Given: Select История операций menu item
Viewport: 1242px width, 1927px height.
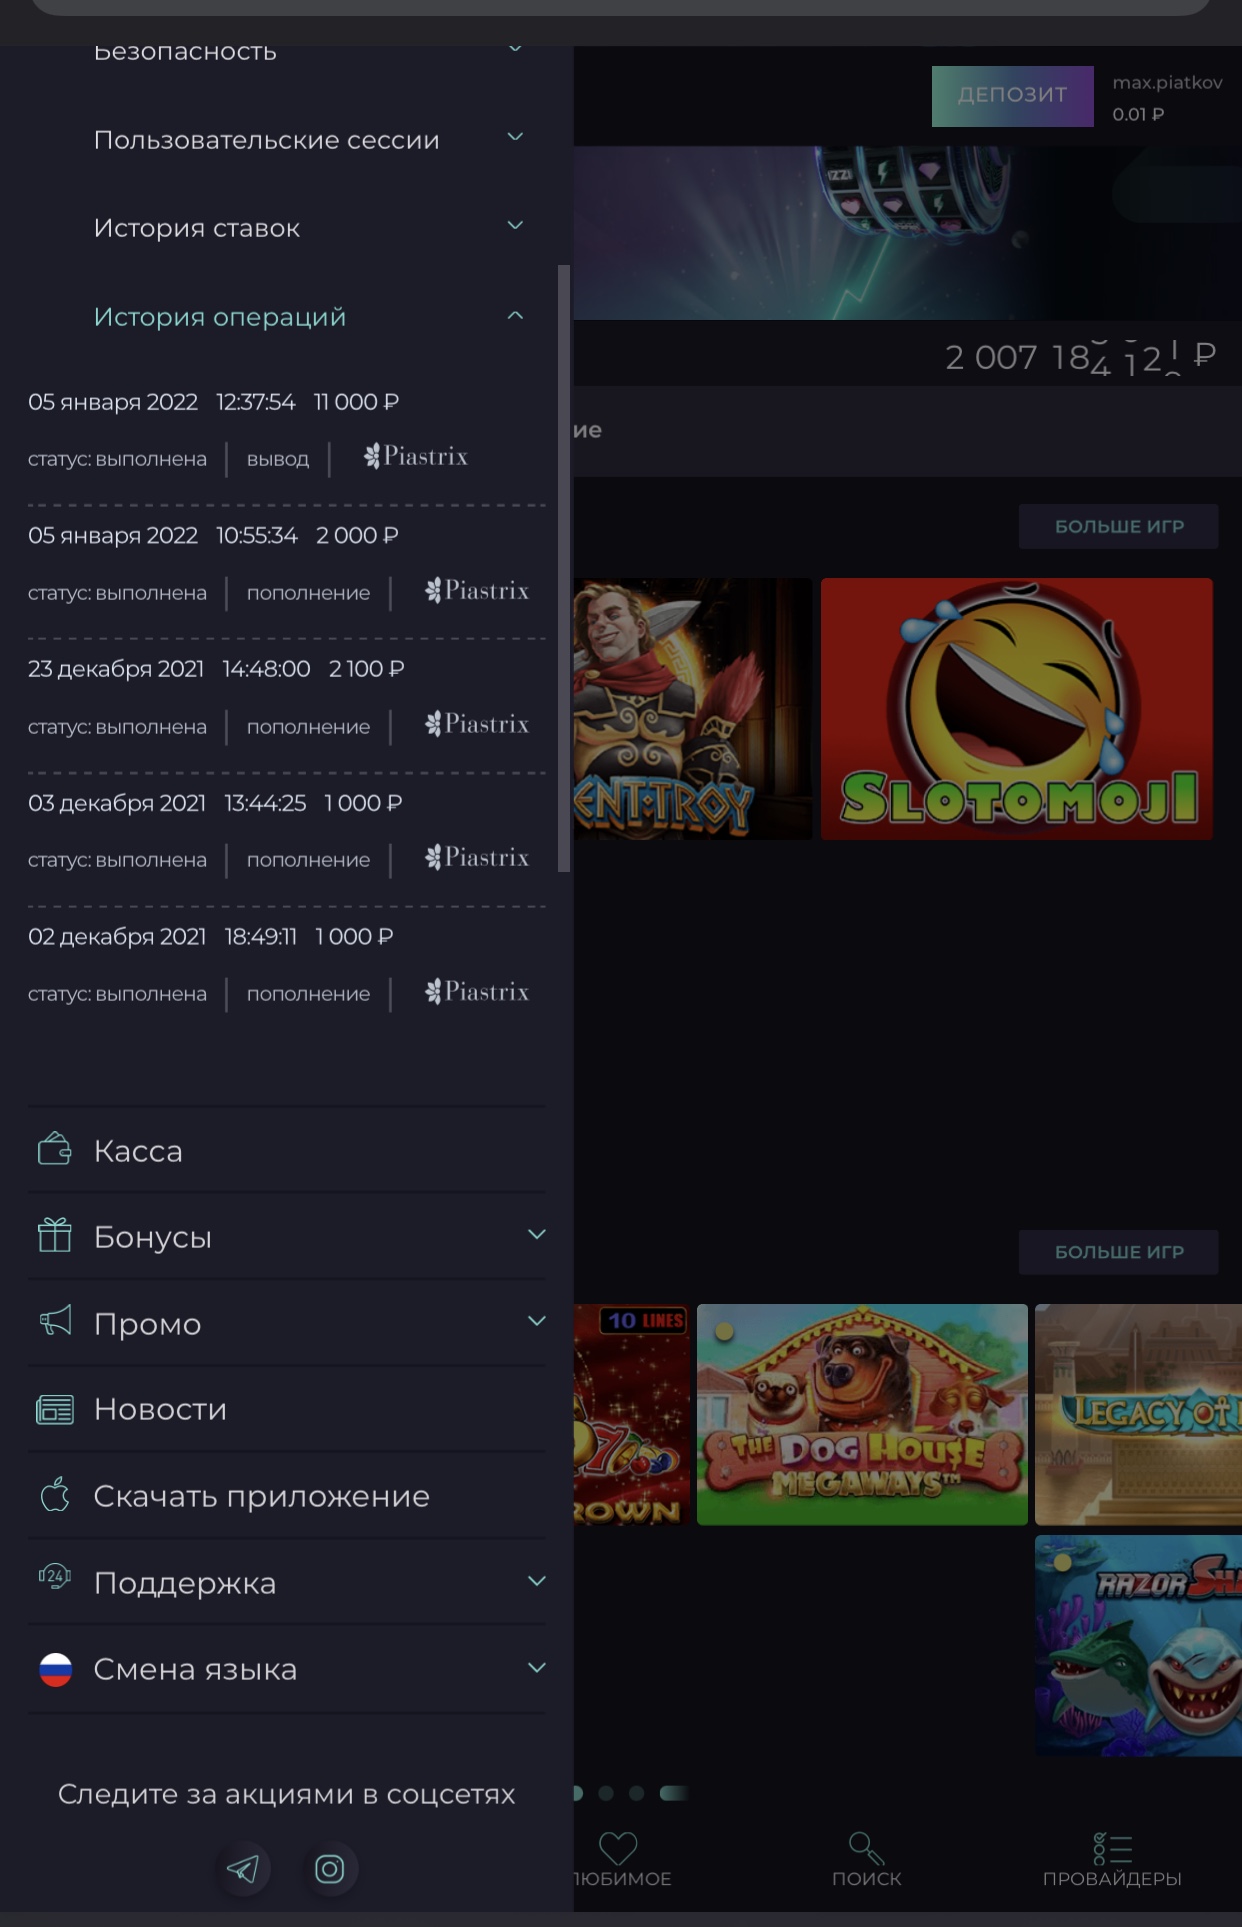Looking at the screenshot, I should [x=220, y=317].
